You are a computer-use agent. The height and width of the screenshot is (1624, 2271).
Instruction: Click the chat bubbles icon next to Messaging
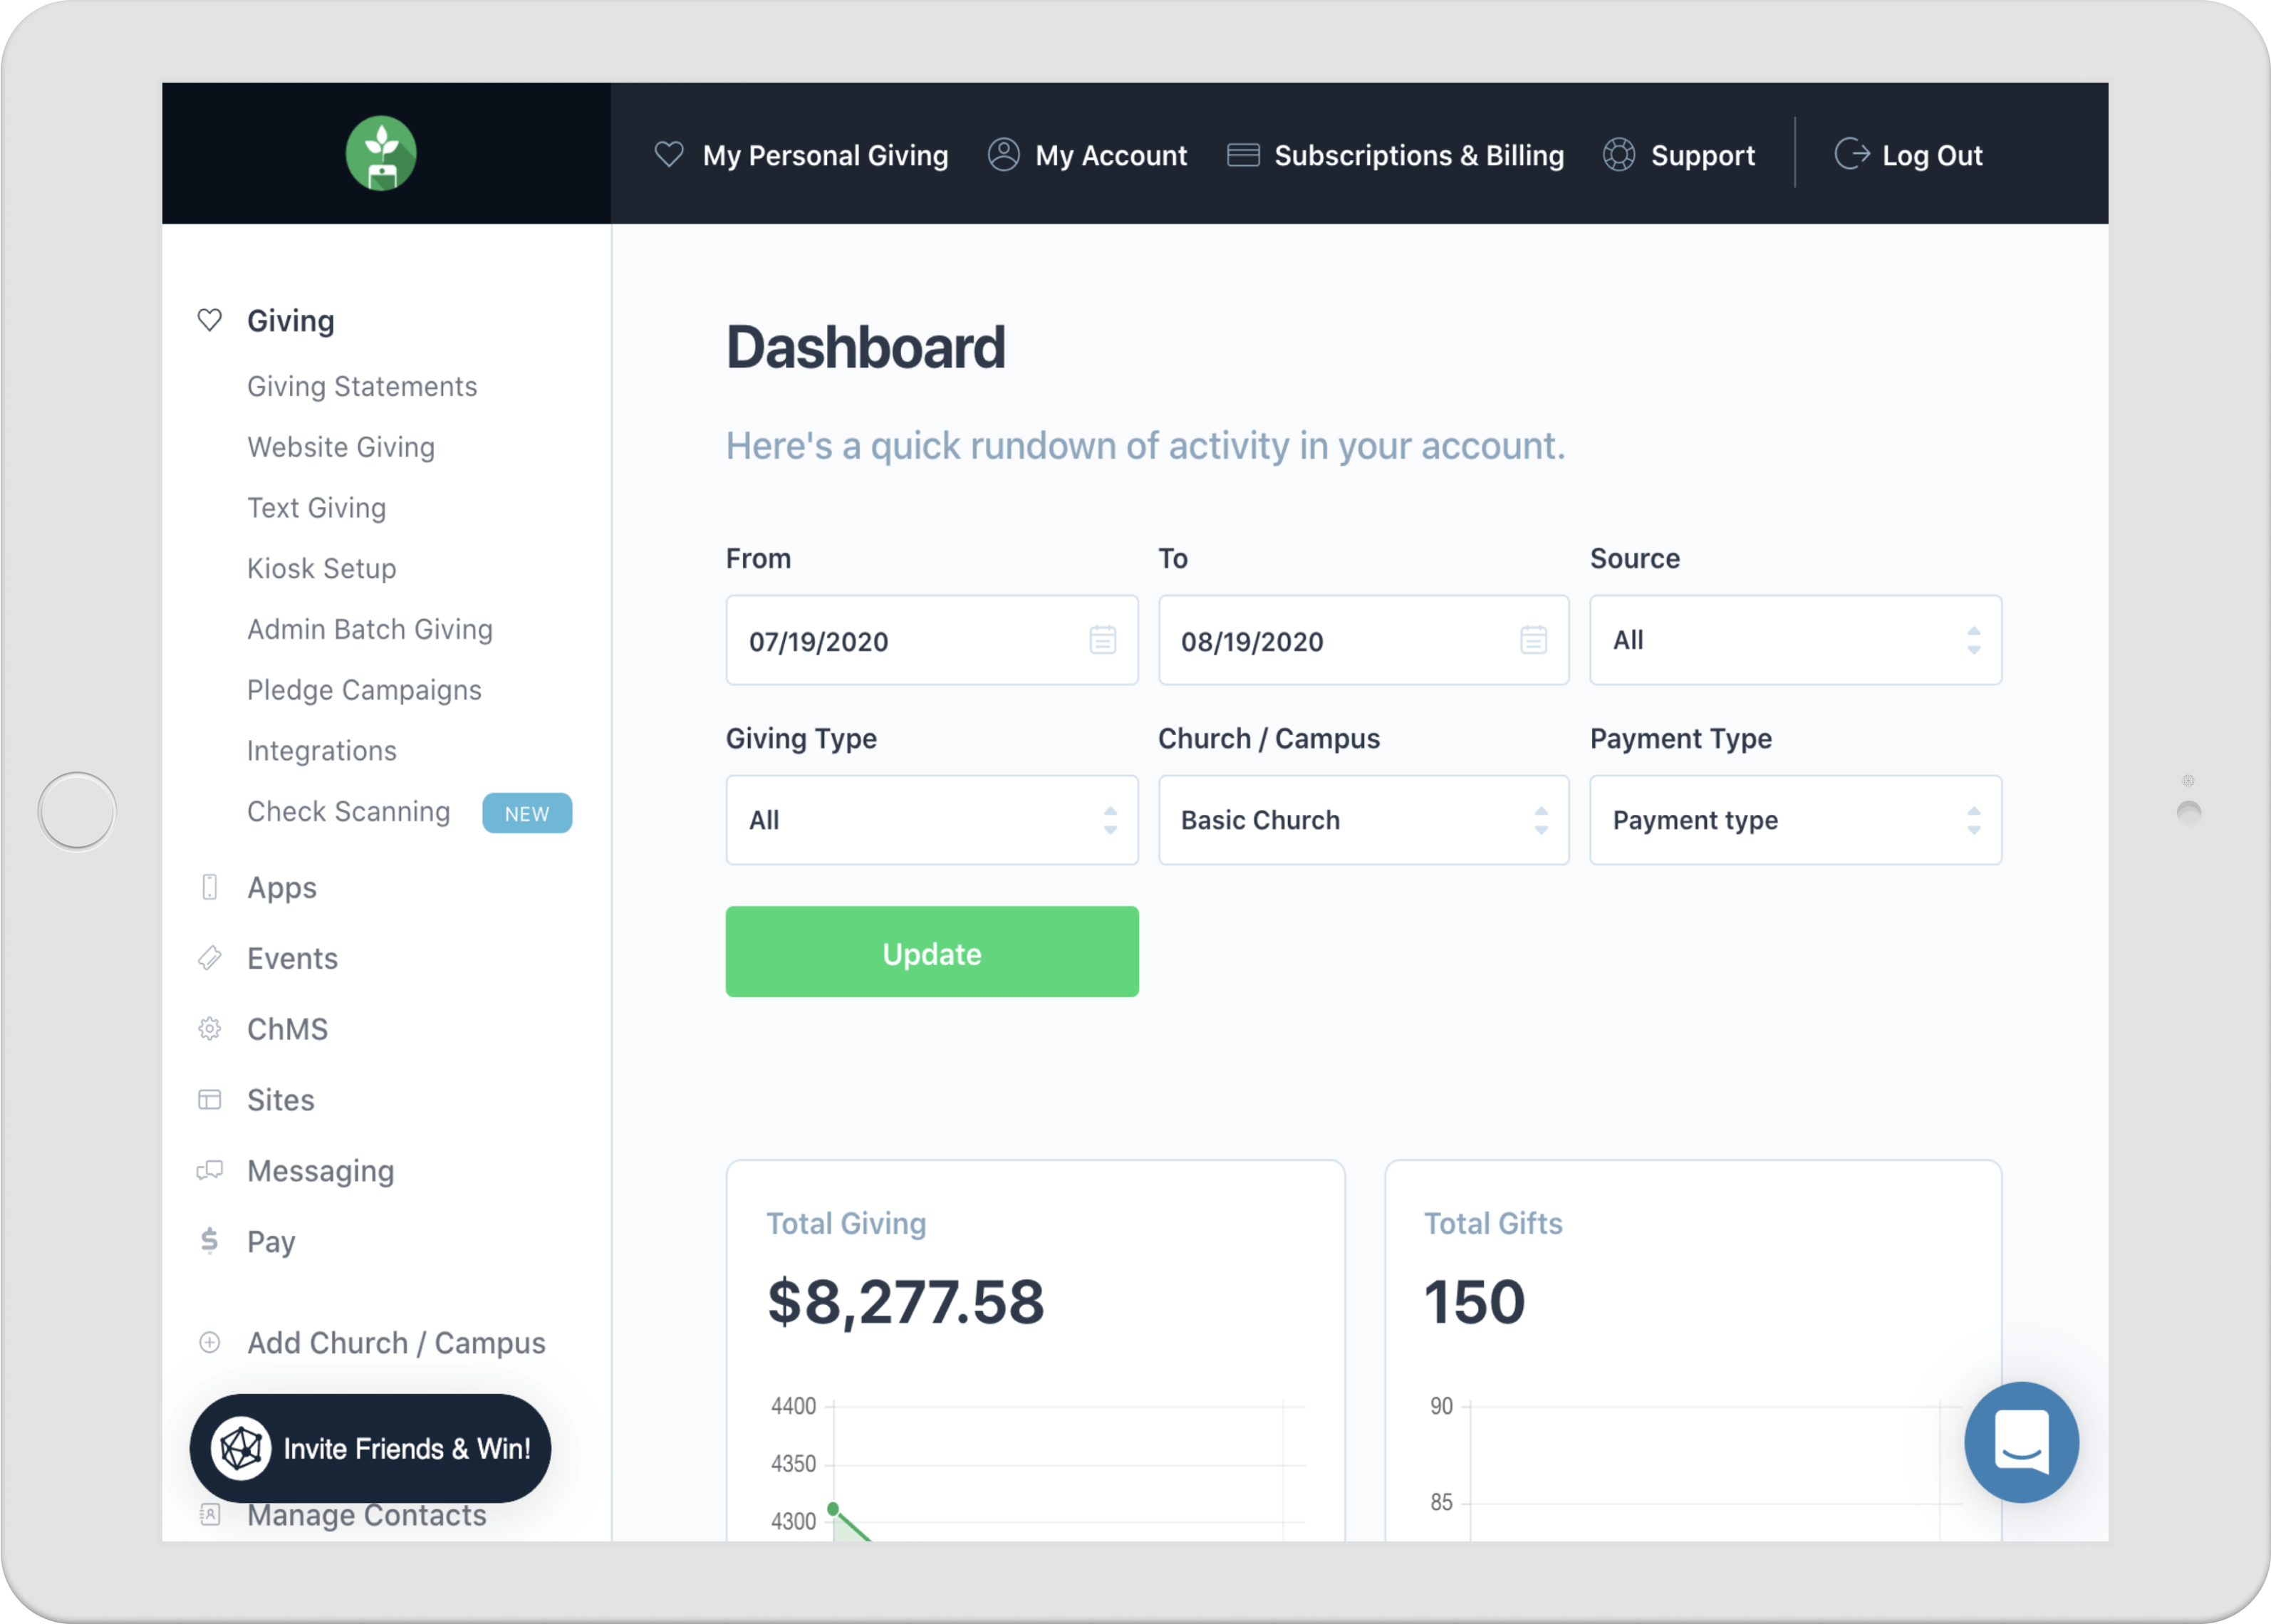tap(209, 1170)
